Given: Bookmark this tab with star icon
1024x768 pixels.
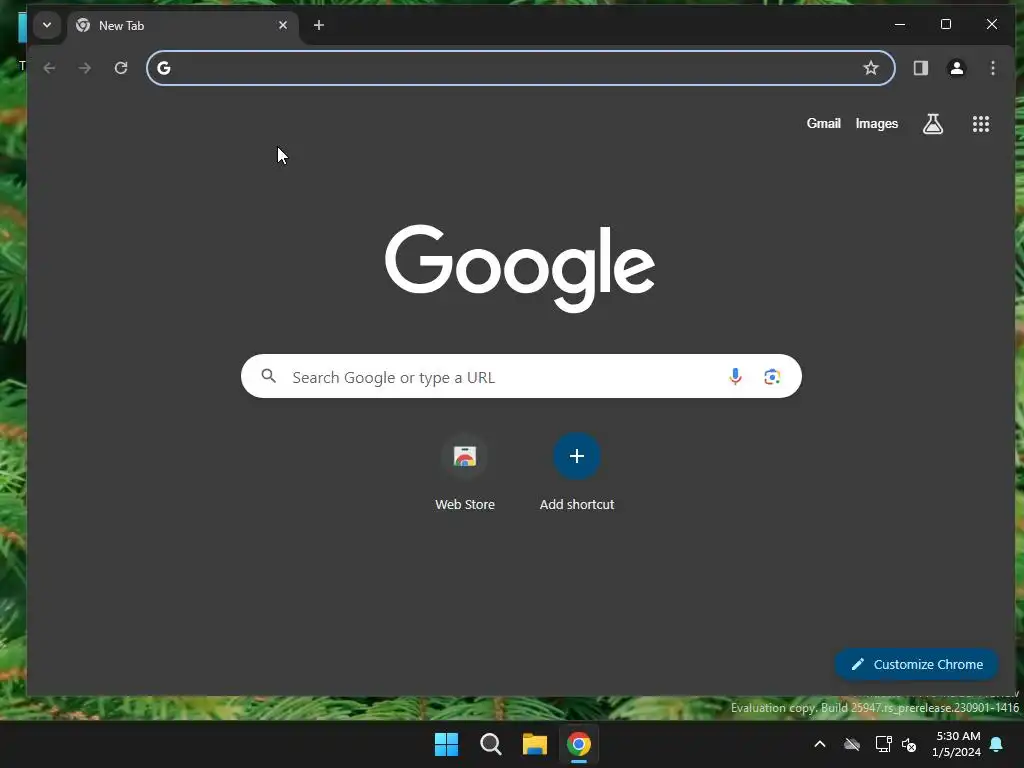Looking at the screenshot, I should (871, 68).
